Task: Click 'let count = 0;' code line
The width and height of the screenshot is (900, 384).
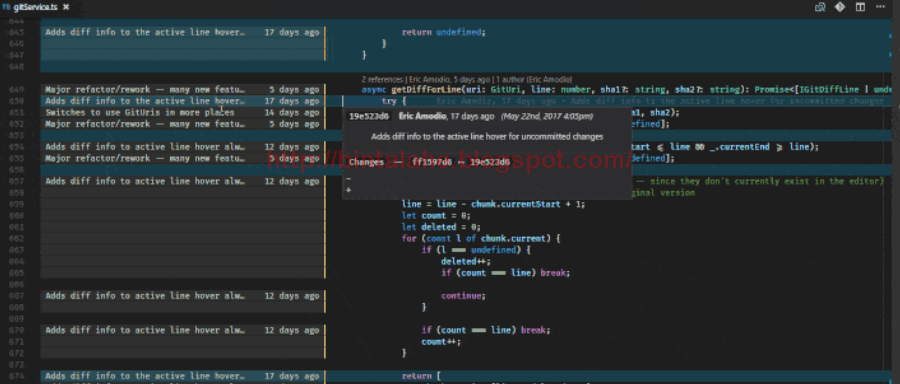Action: click(436, 216)
